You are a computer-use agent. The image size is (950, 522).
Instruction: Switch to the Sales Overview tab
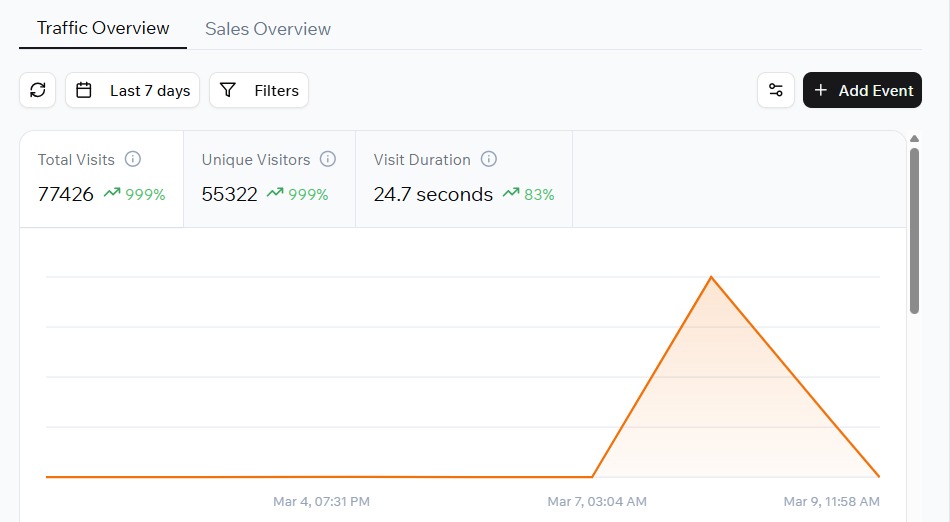pos(268,29)
